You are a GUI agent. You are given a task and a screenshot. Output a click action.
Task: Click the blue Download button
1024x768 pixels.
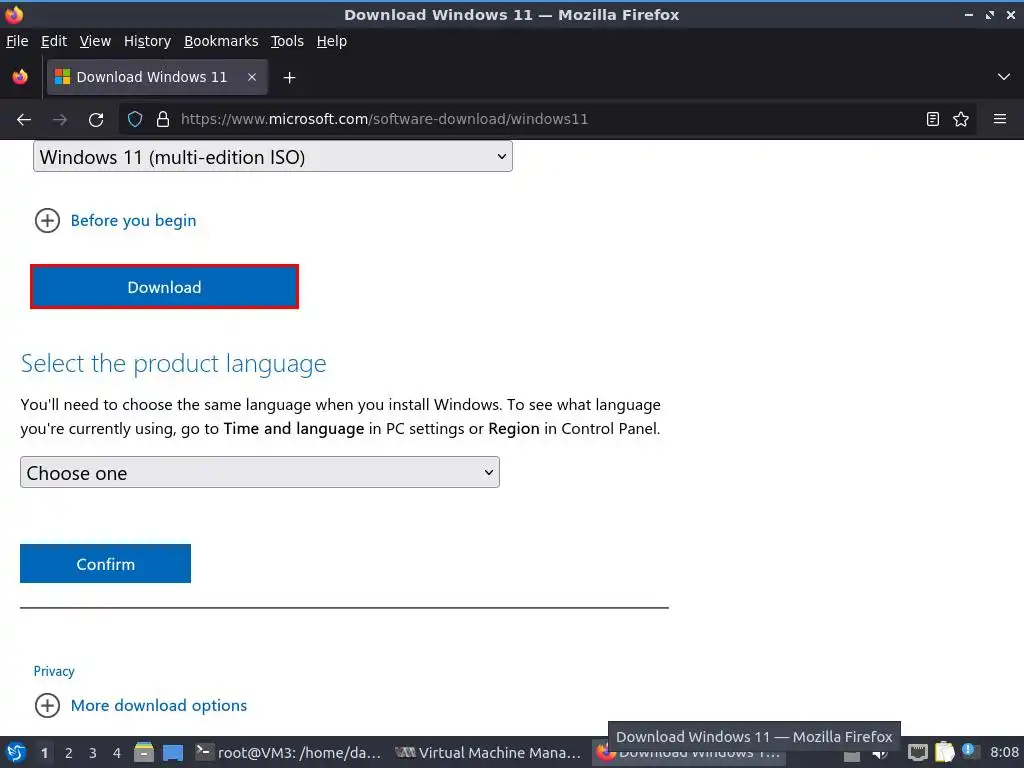pyautogui.click(x=165, y=287)
